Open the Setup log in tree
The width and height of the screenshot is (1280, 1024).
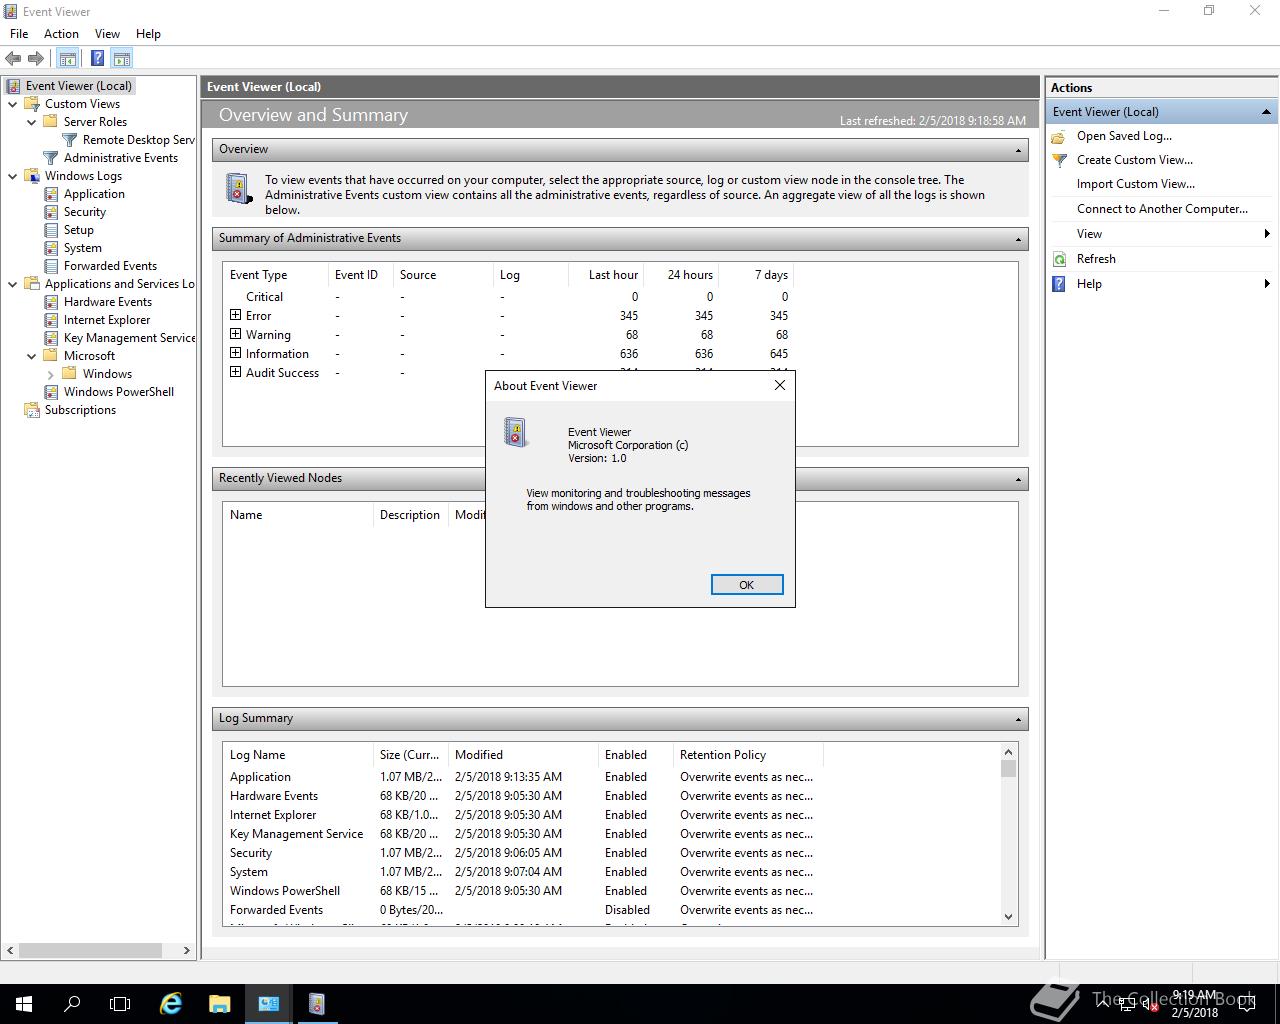point(79,230)
